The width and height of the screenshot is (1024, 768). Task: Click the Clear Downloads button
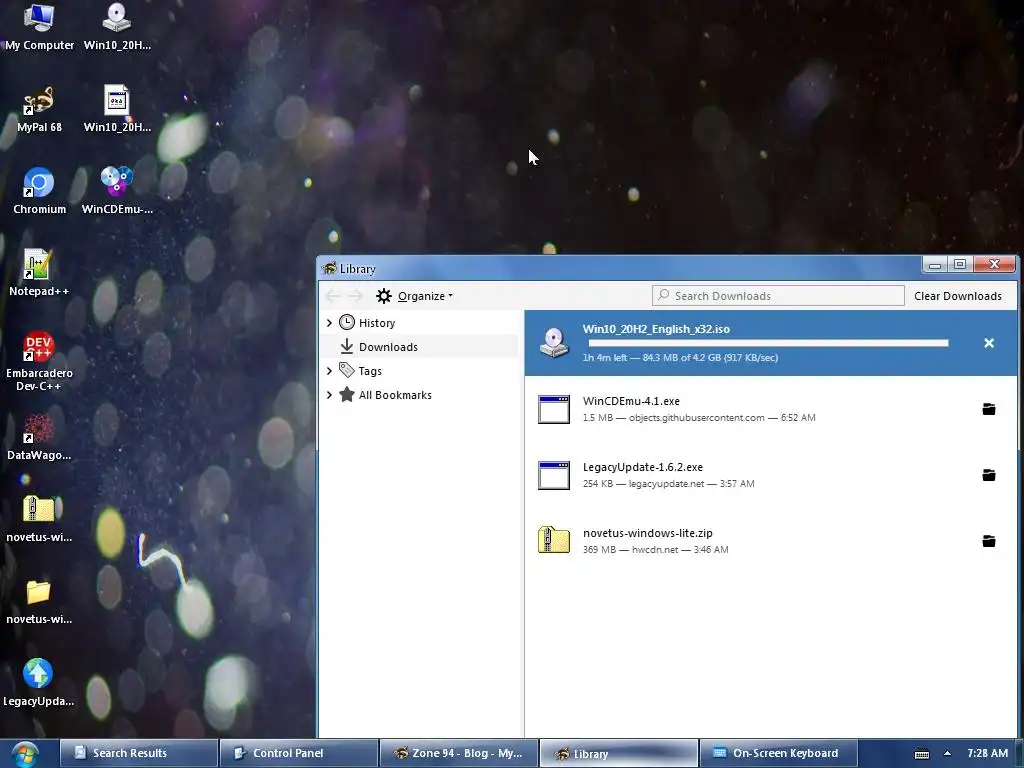957,296
